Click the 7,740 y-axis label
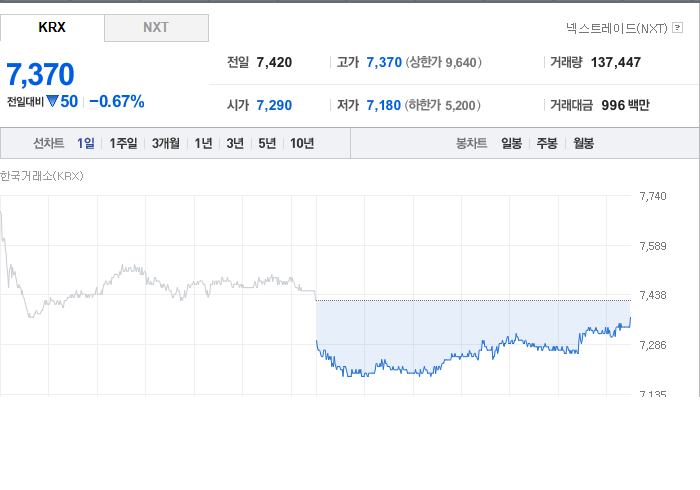The image size is (700, 490). (653, 196)
